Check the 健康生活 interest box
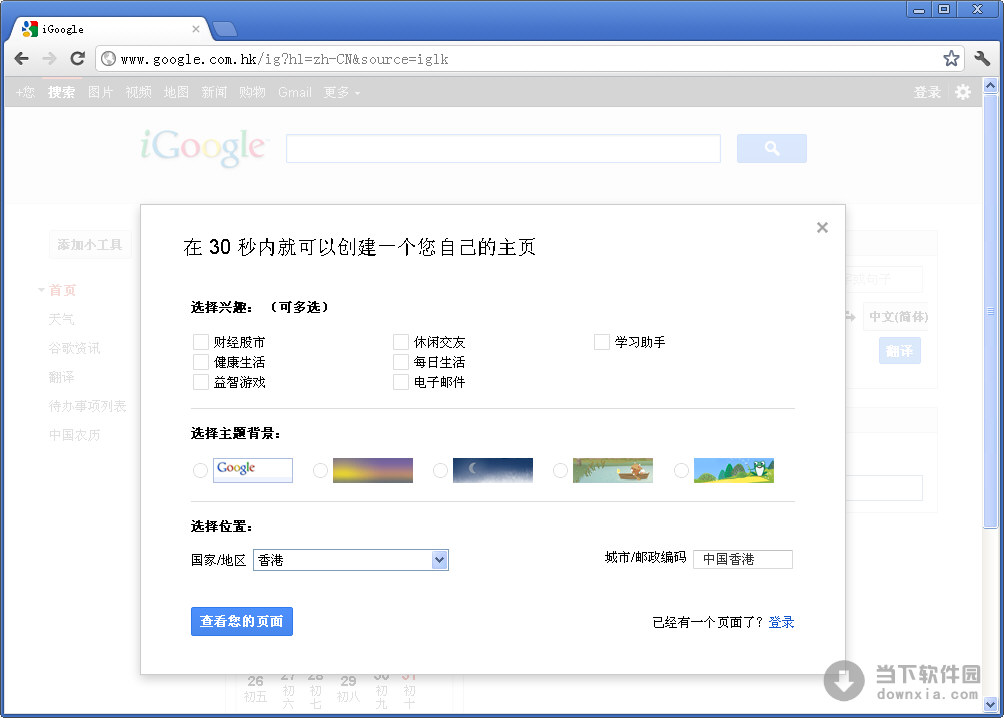 pos(200,362)
